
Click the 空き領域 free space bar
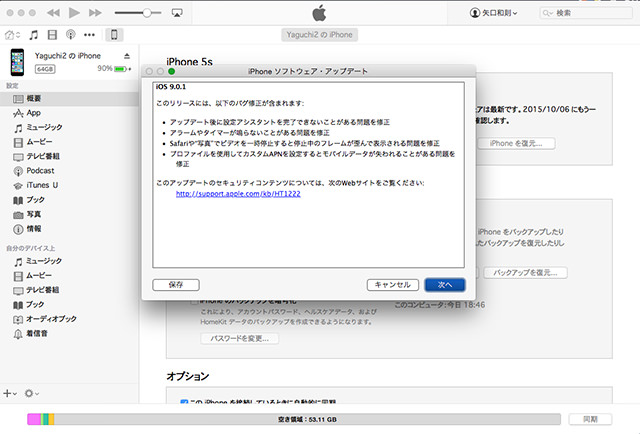pyautogui.click(x=307, y=419)
